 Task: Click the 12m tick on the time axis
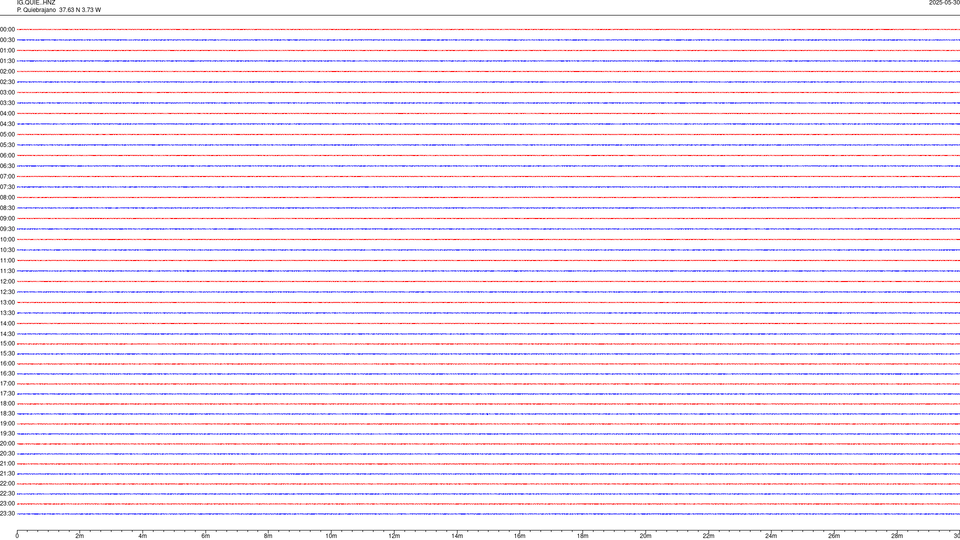click(x=394, y=536)
